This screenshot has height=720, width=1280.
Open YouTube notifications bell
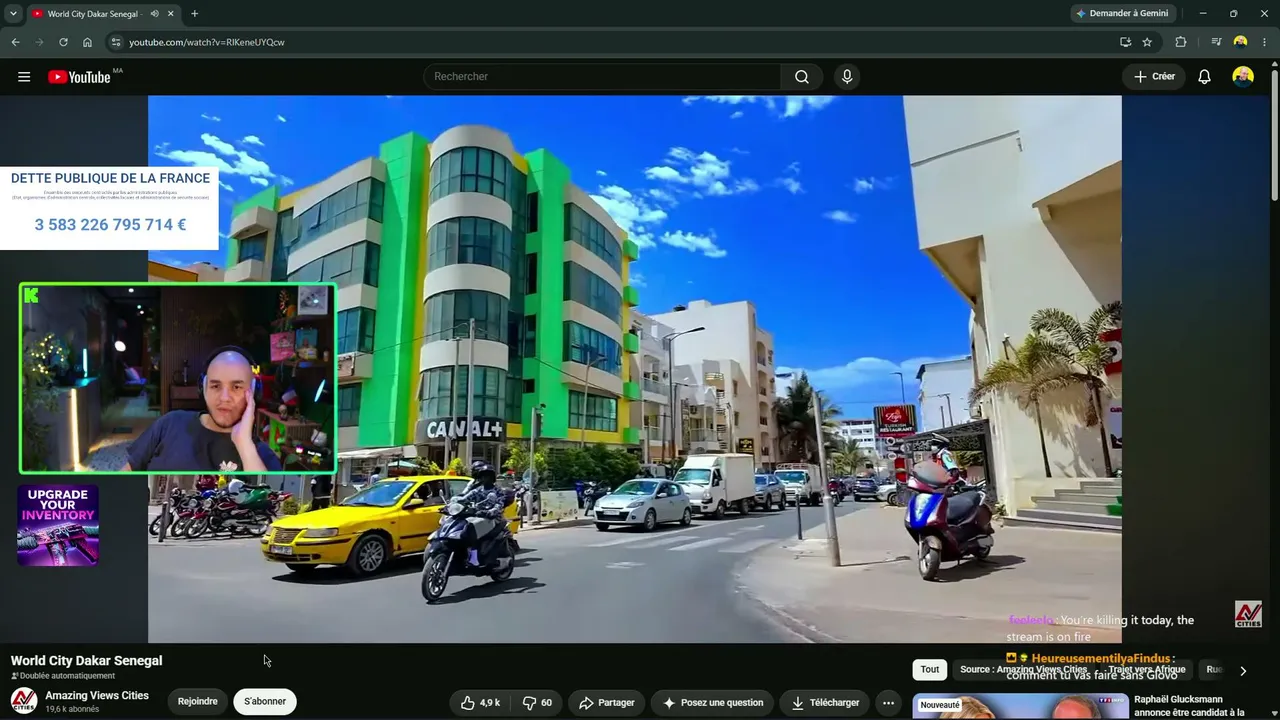(1204, 77)
